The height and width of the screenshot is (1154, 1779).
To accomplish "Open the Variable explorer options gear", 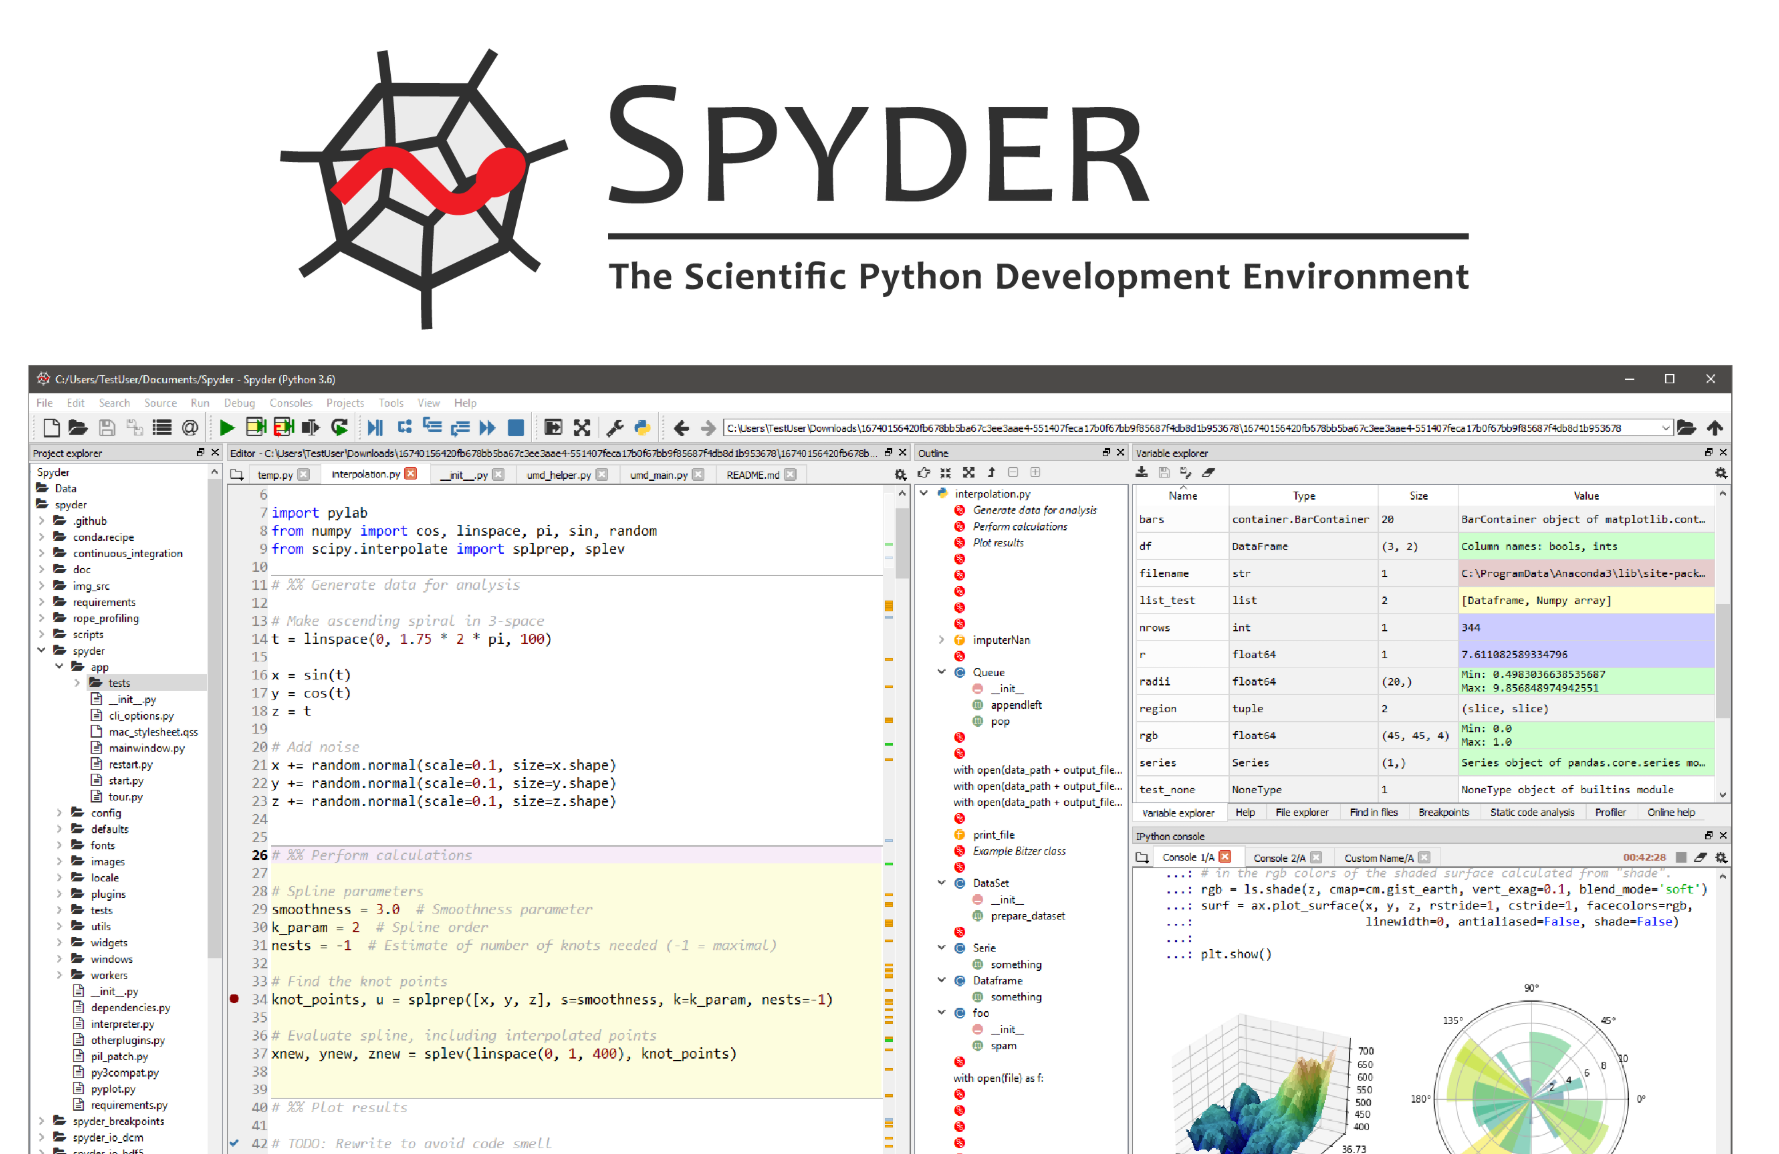I will 1721,473.
